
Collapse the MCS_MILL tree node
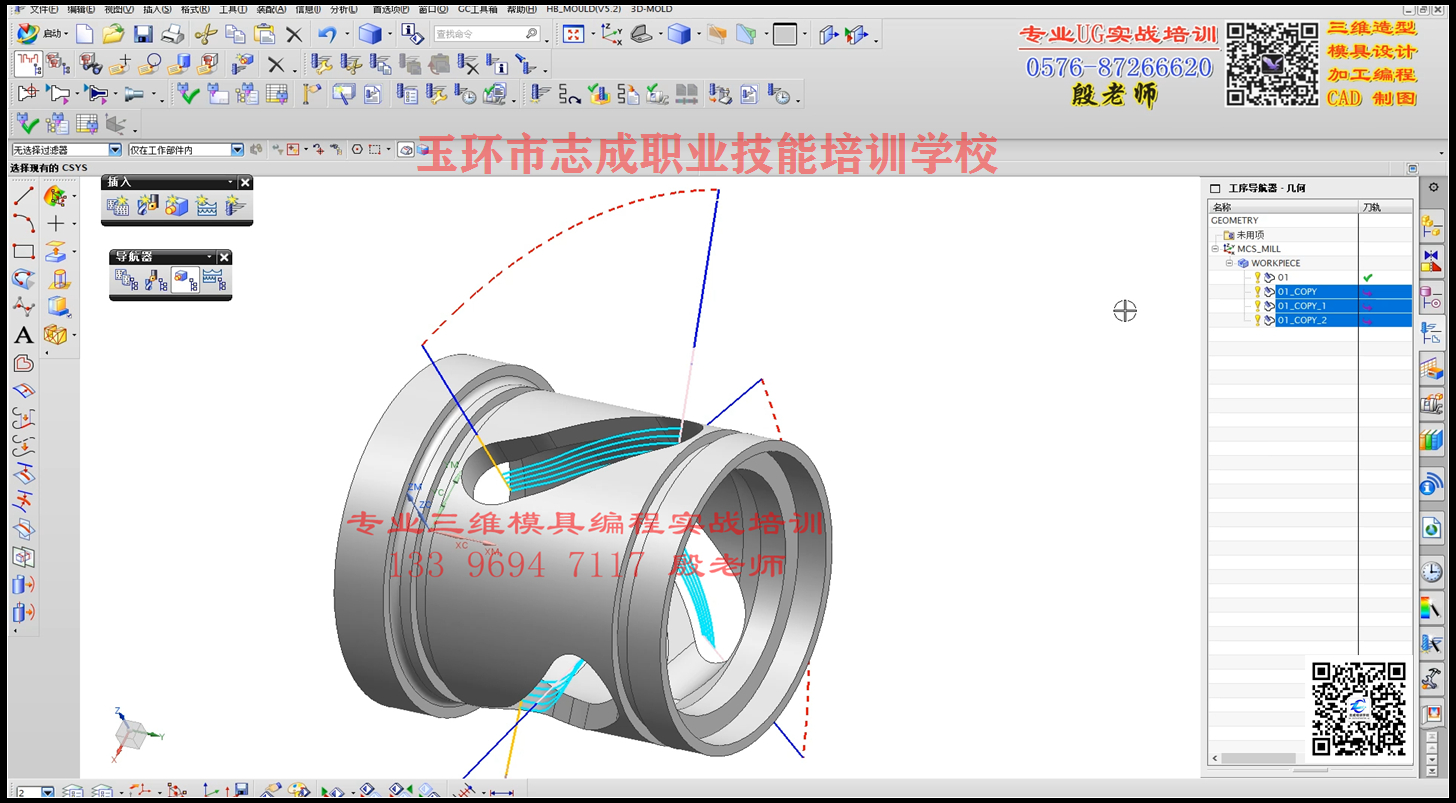[x=1216, y=249]
